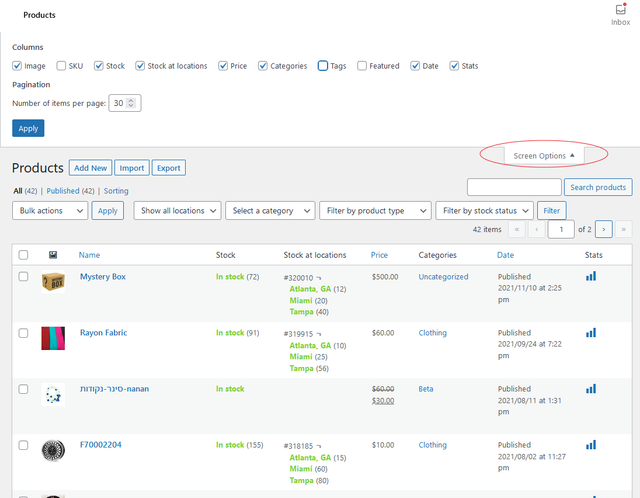The image size is (640, 498).
Task: Toggle Stock at locations column checkbox
Action: [140, 66]
